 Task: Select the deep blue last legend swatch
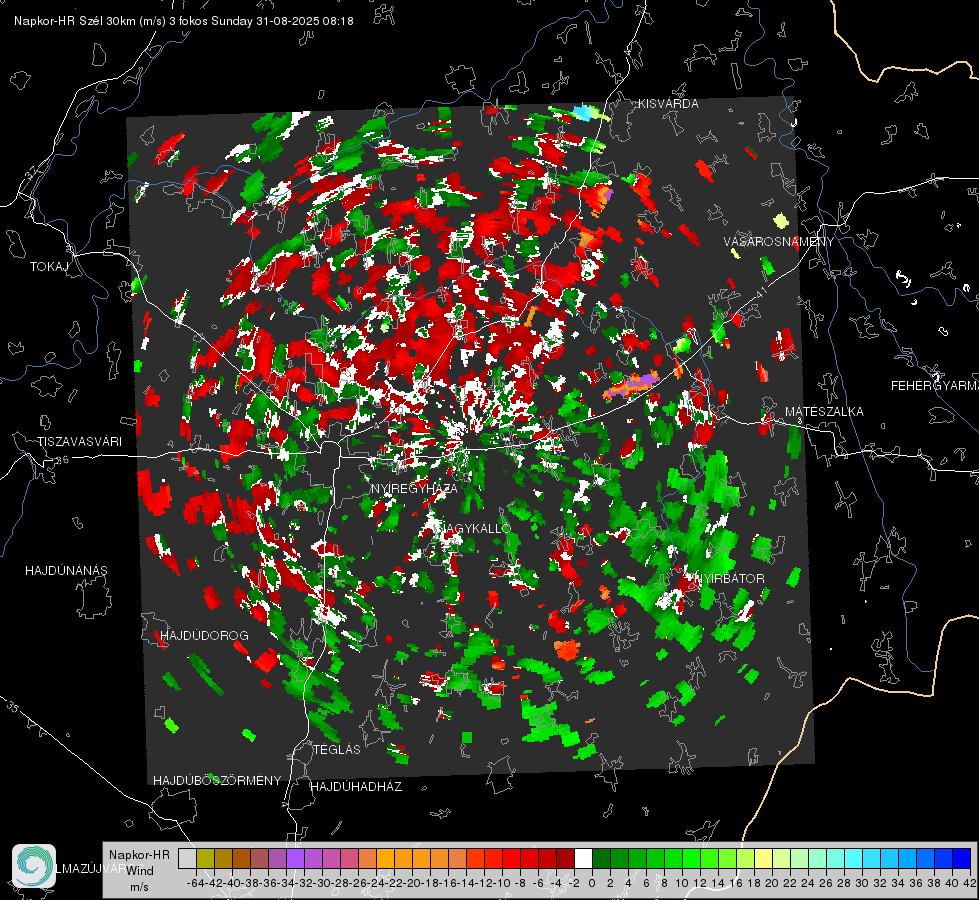pyautogui.click(x=962, y=858)
